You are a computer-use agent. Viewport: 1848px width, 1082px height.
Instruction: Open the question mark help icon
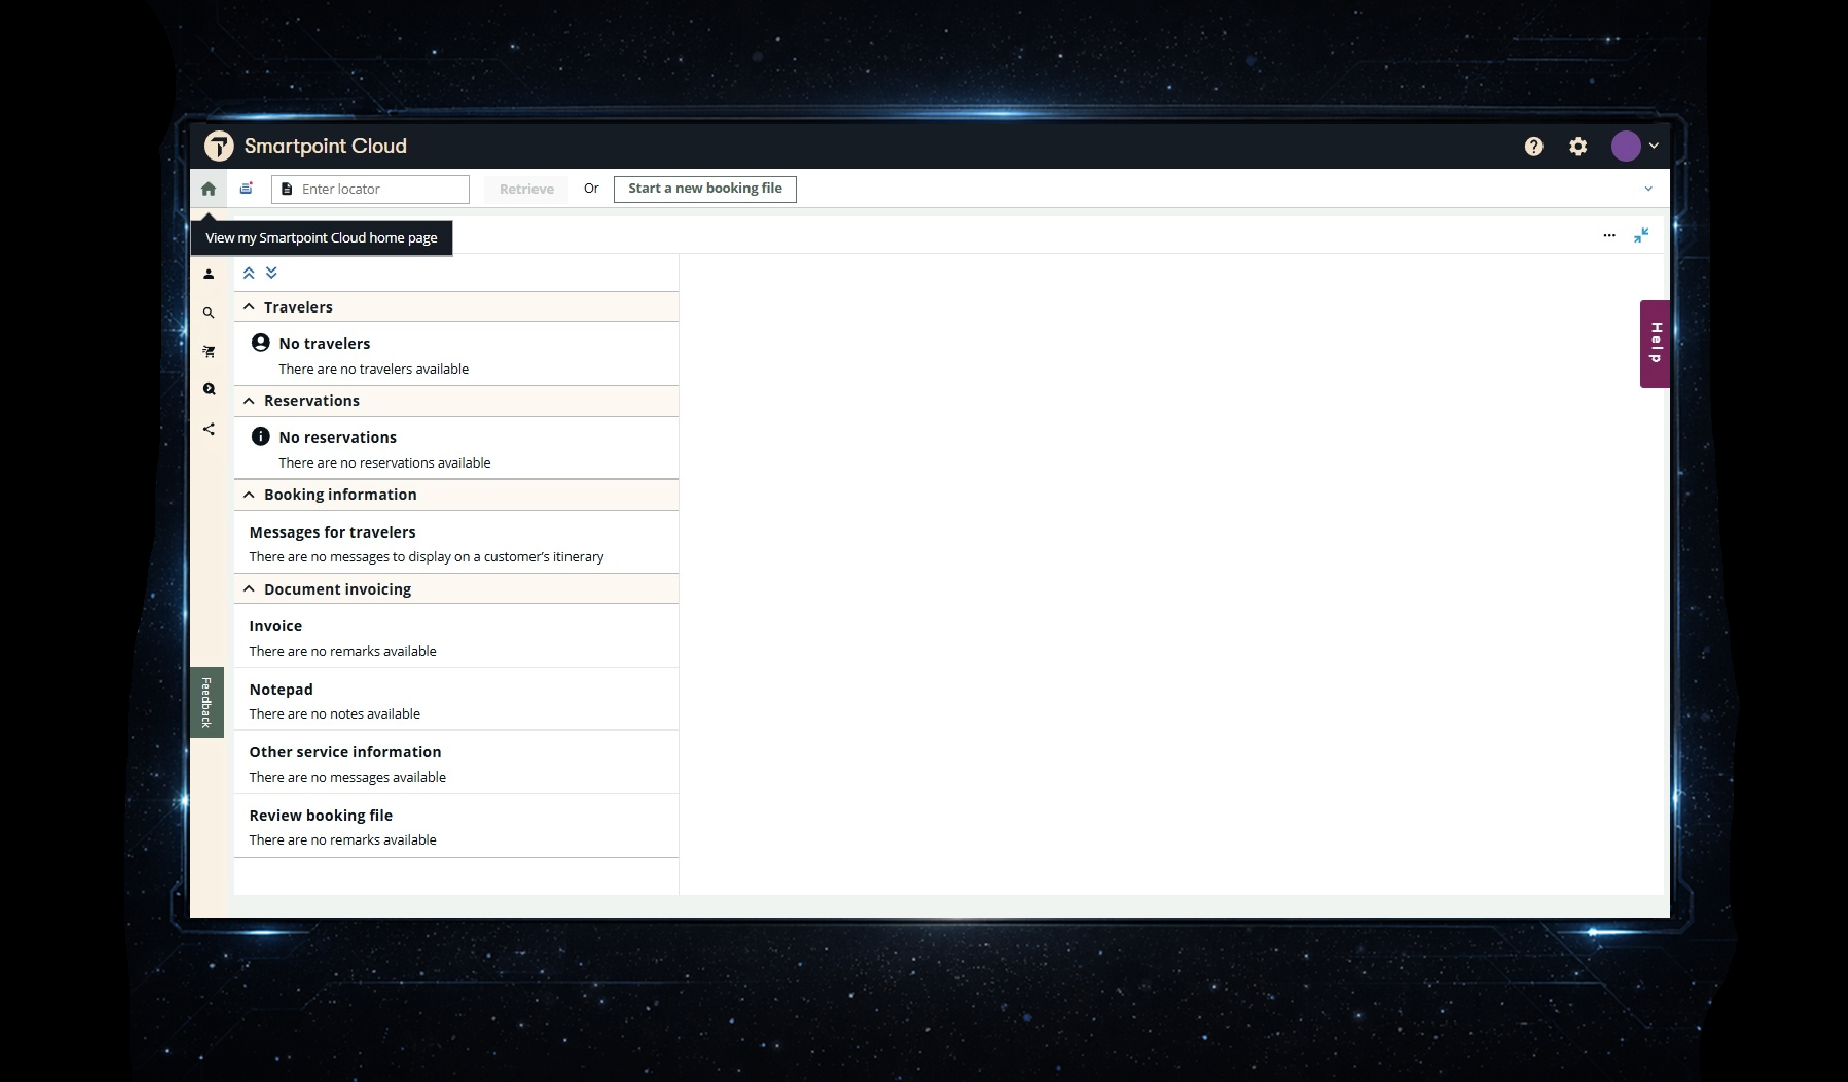point(1533,146)
